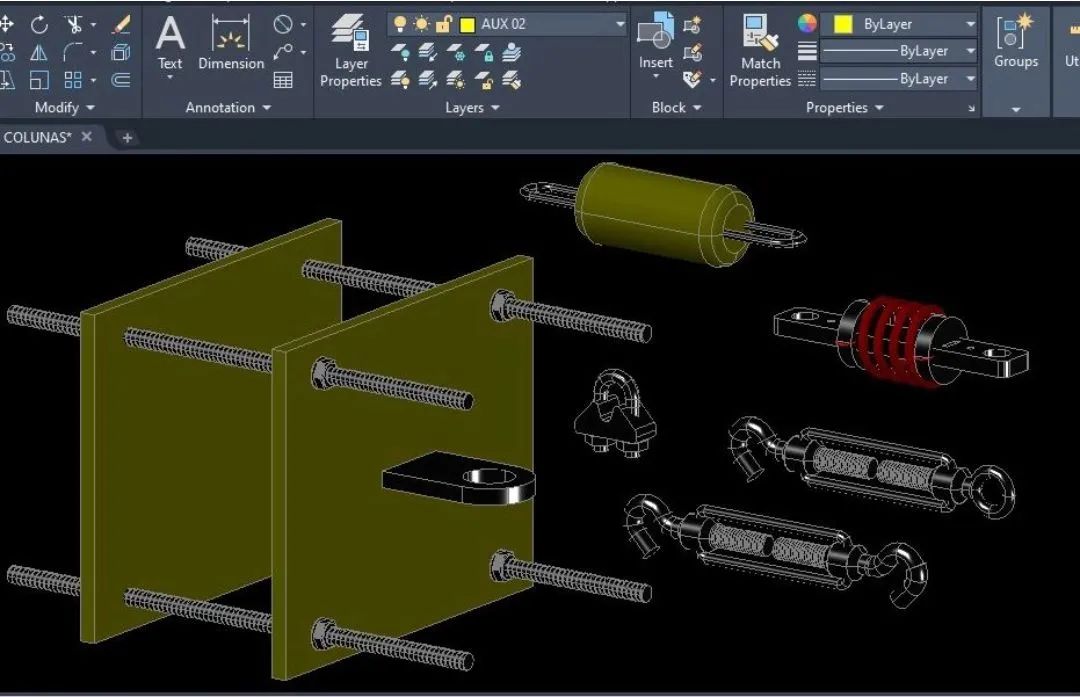Close the COLUNAS* drawing tab
This screenshot has height=697, width=1080.
pos(87,136)
